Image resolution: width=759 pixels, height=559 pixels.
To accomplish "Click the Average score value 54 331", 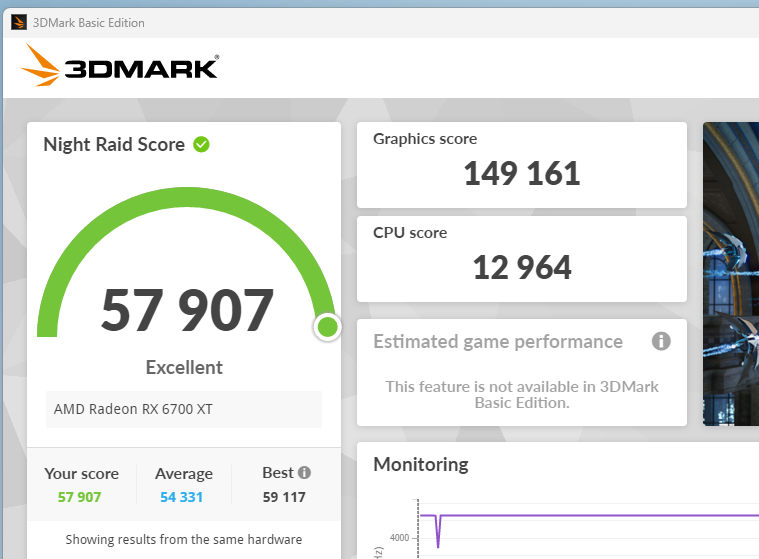I will click(182, 497).
